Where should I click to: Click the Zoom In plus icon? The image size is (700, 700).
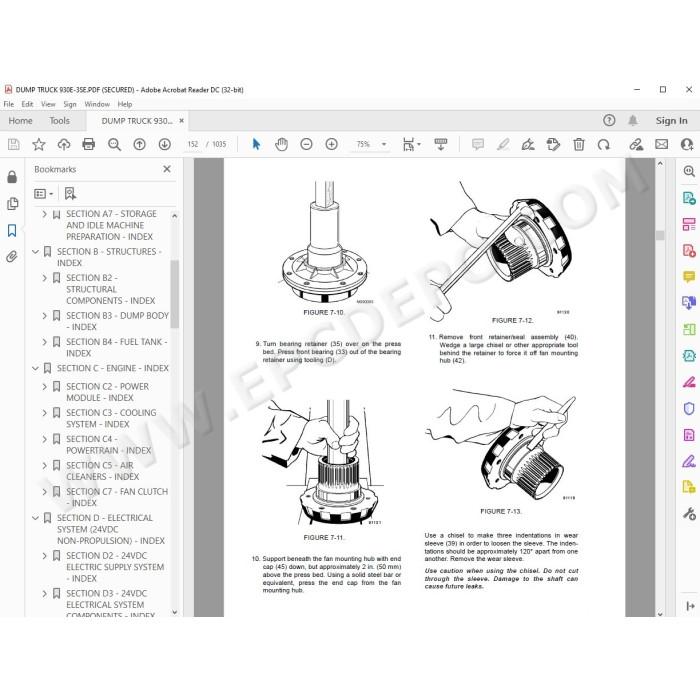tap(331, 144)
